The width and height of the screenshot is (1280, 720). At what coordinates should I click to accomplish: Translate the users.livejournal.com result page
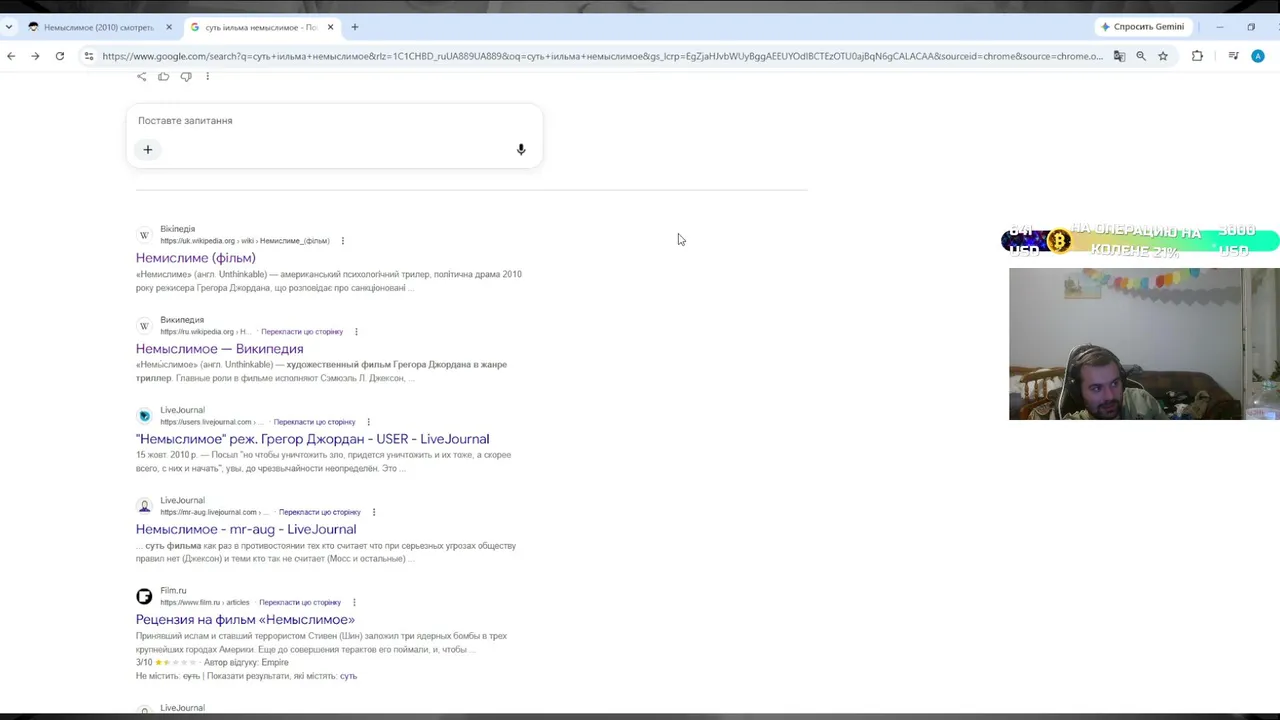(314, 422)
